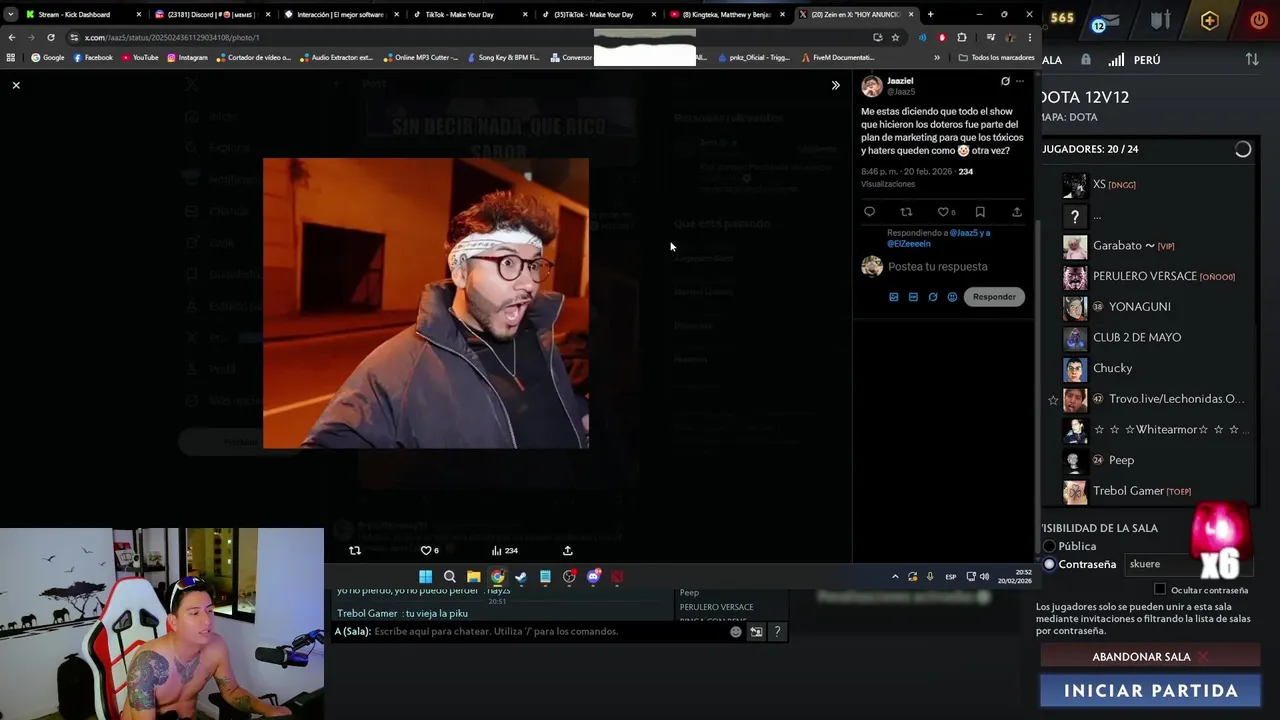The image size is (1280, 720).
Task: Open the more options dots on Jaaziel's post
Action: point(1020,81)
